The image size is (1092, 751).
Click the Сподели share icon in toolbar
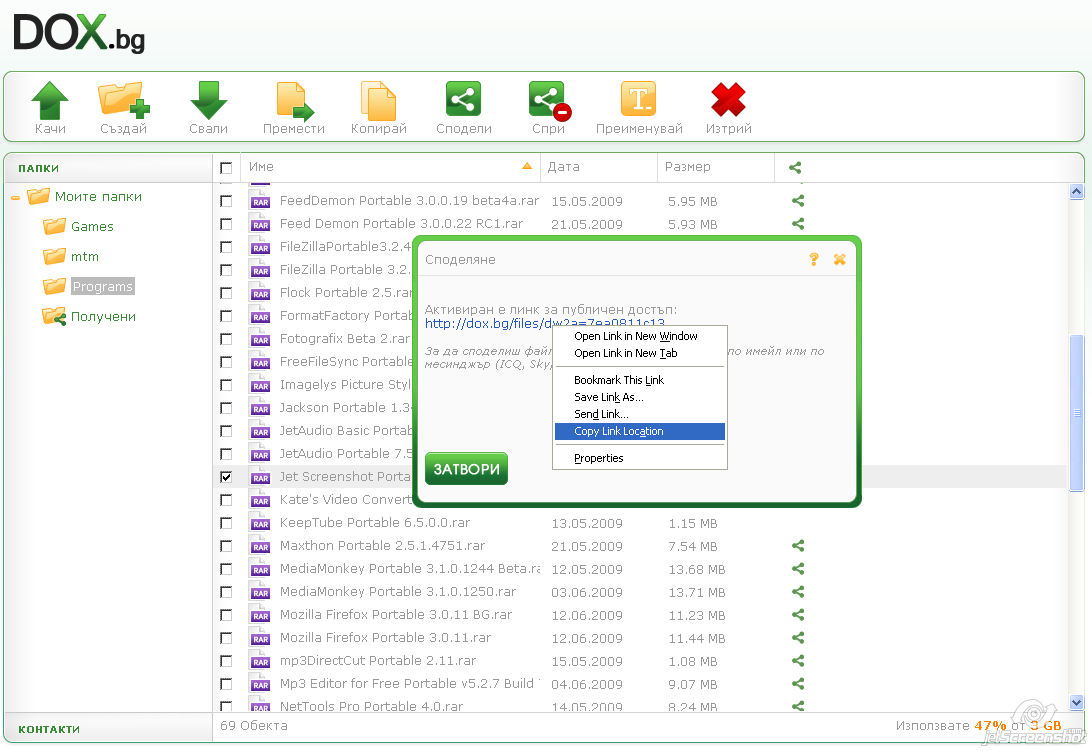pos(464,100)
